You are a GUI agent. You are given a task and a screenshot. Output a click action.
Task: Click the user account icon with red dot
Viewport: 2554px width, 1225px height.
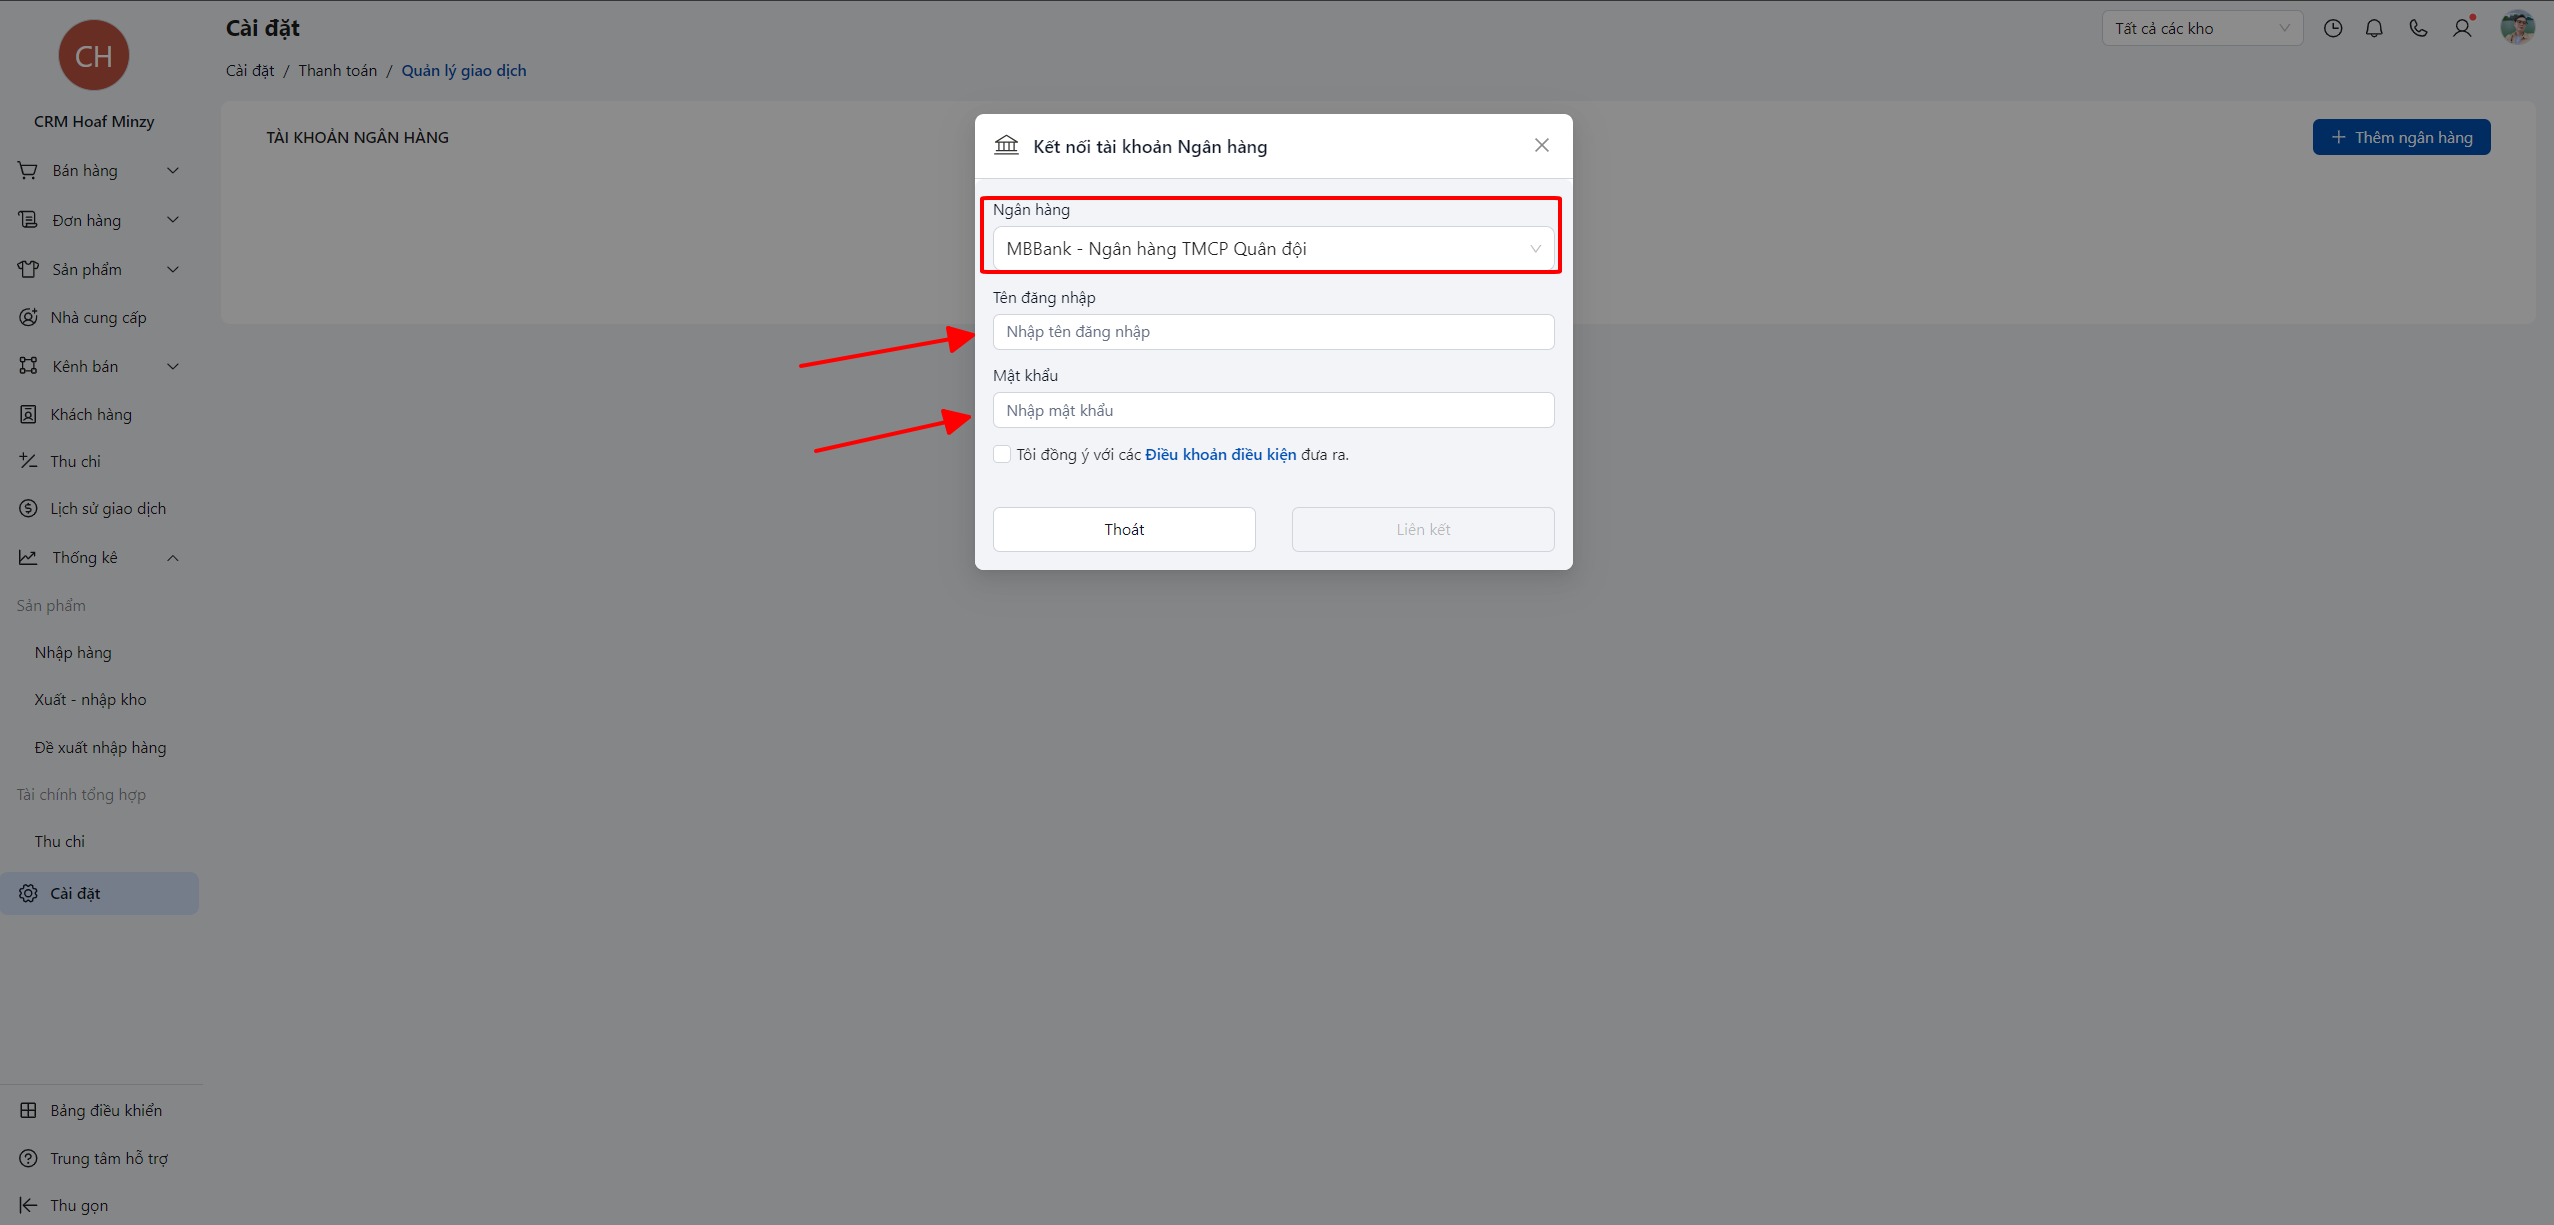[x=2462, y=28]
